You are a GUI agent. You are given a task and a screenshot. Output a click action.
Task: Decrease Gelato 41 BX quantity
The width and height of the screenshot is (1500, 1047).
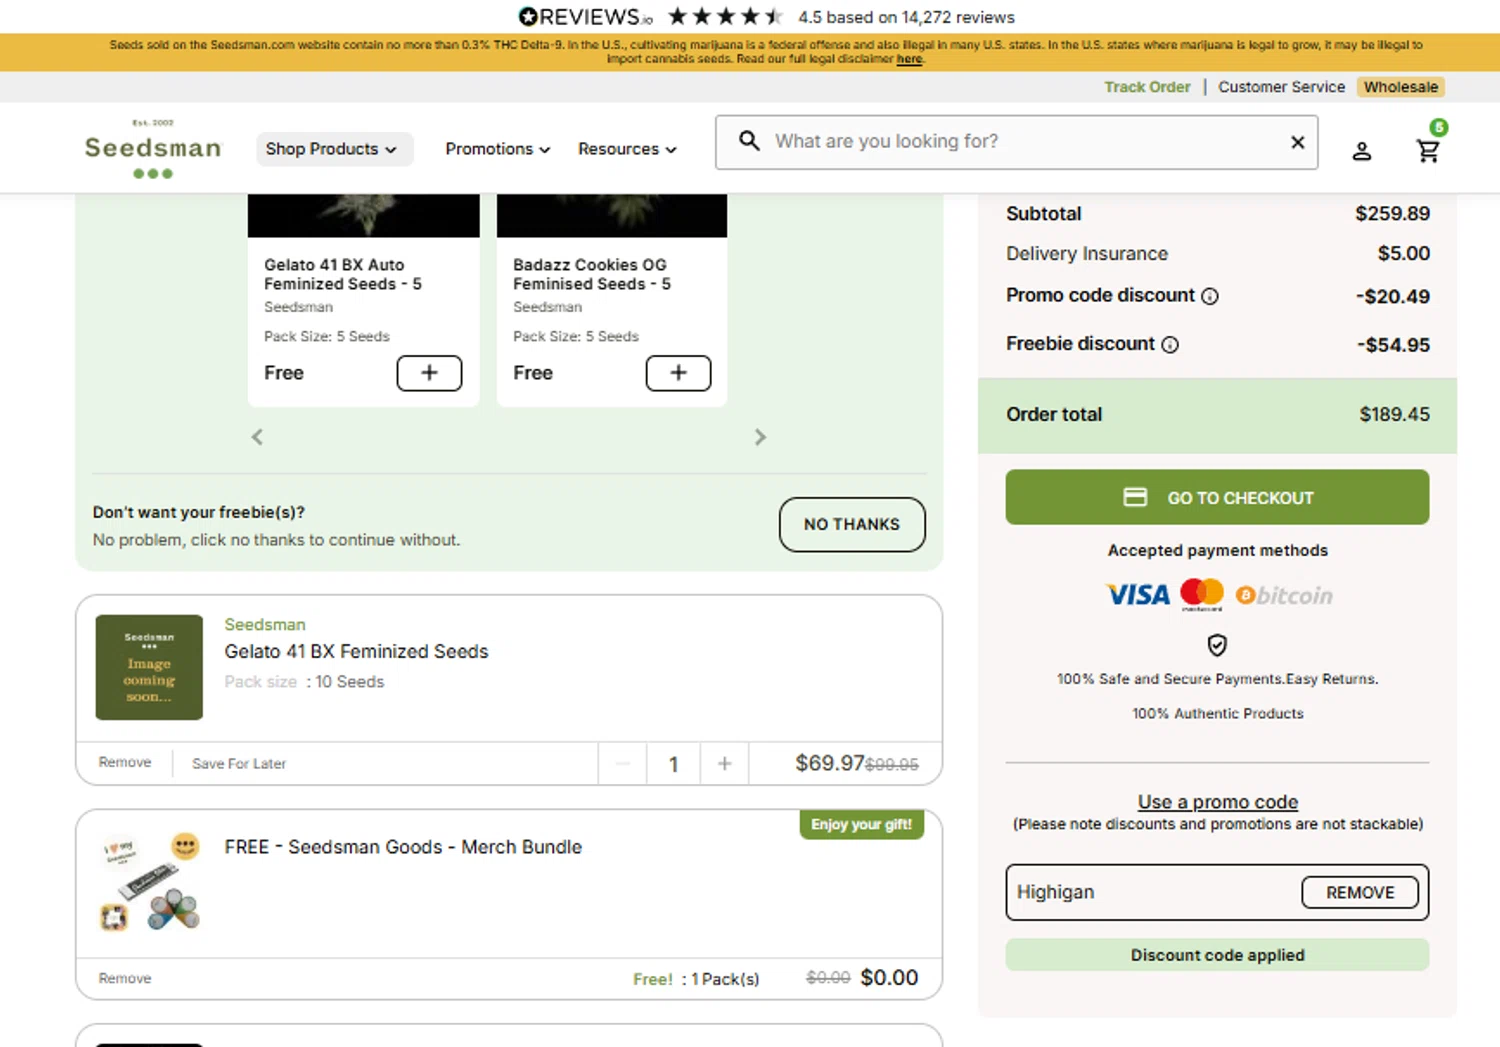623,764
